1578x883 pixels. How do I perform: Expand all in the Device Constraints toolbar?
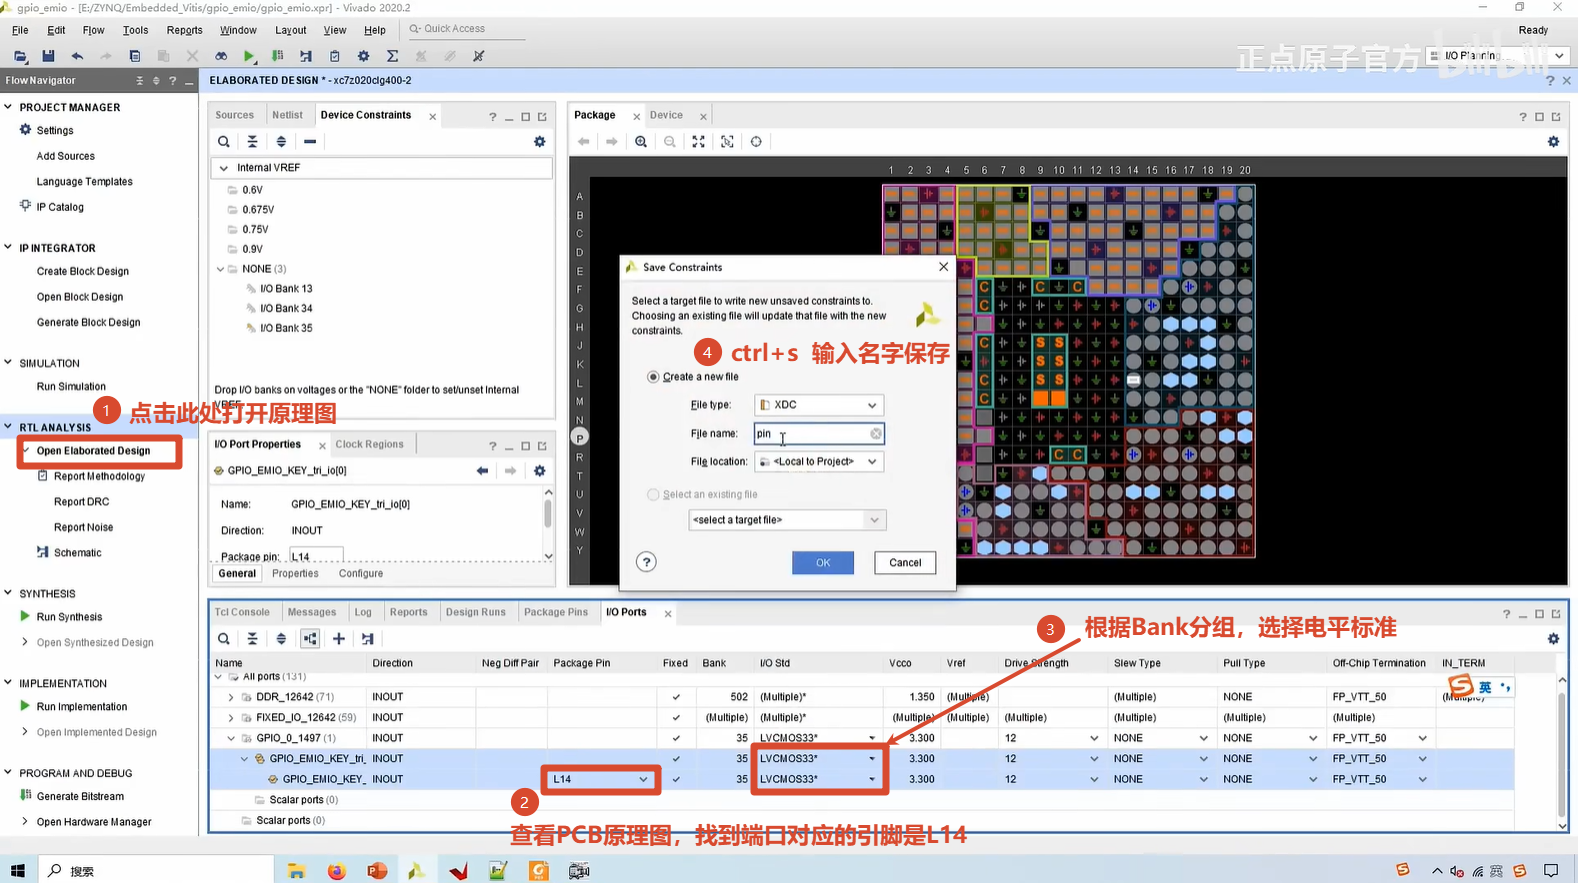click(281, 142)
